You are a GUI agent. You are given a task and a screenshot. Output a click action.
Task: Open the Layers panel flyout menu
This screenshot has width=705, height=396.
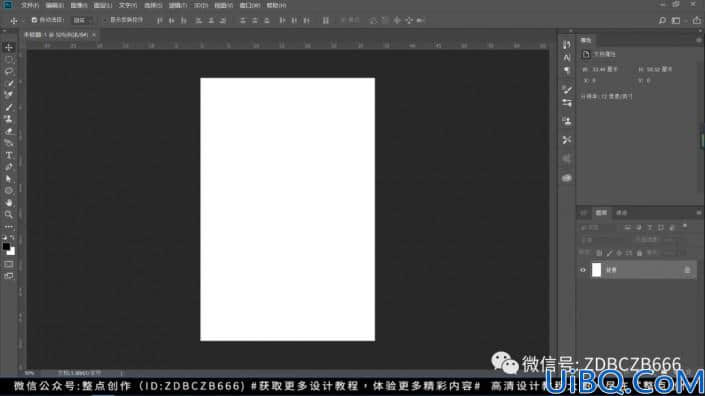tap(698, 213)
